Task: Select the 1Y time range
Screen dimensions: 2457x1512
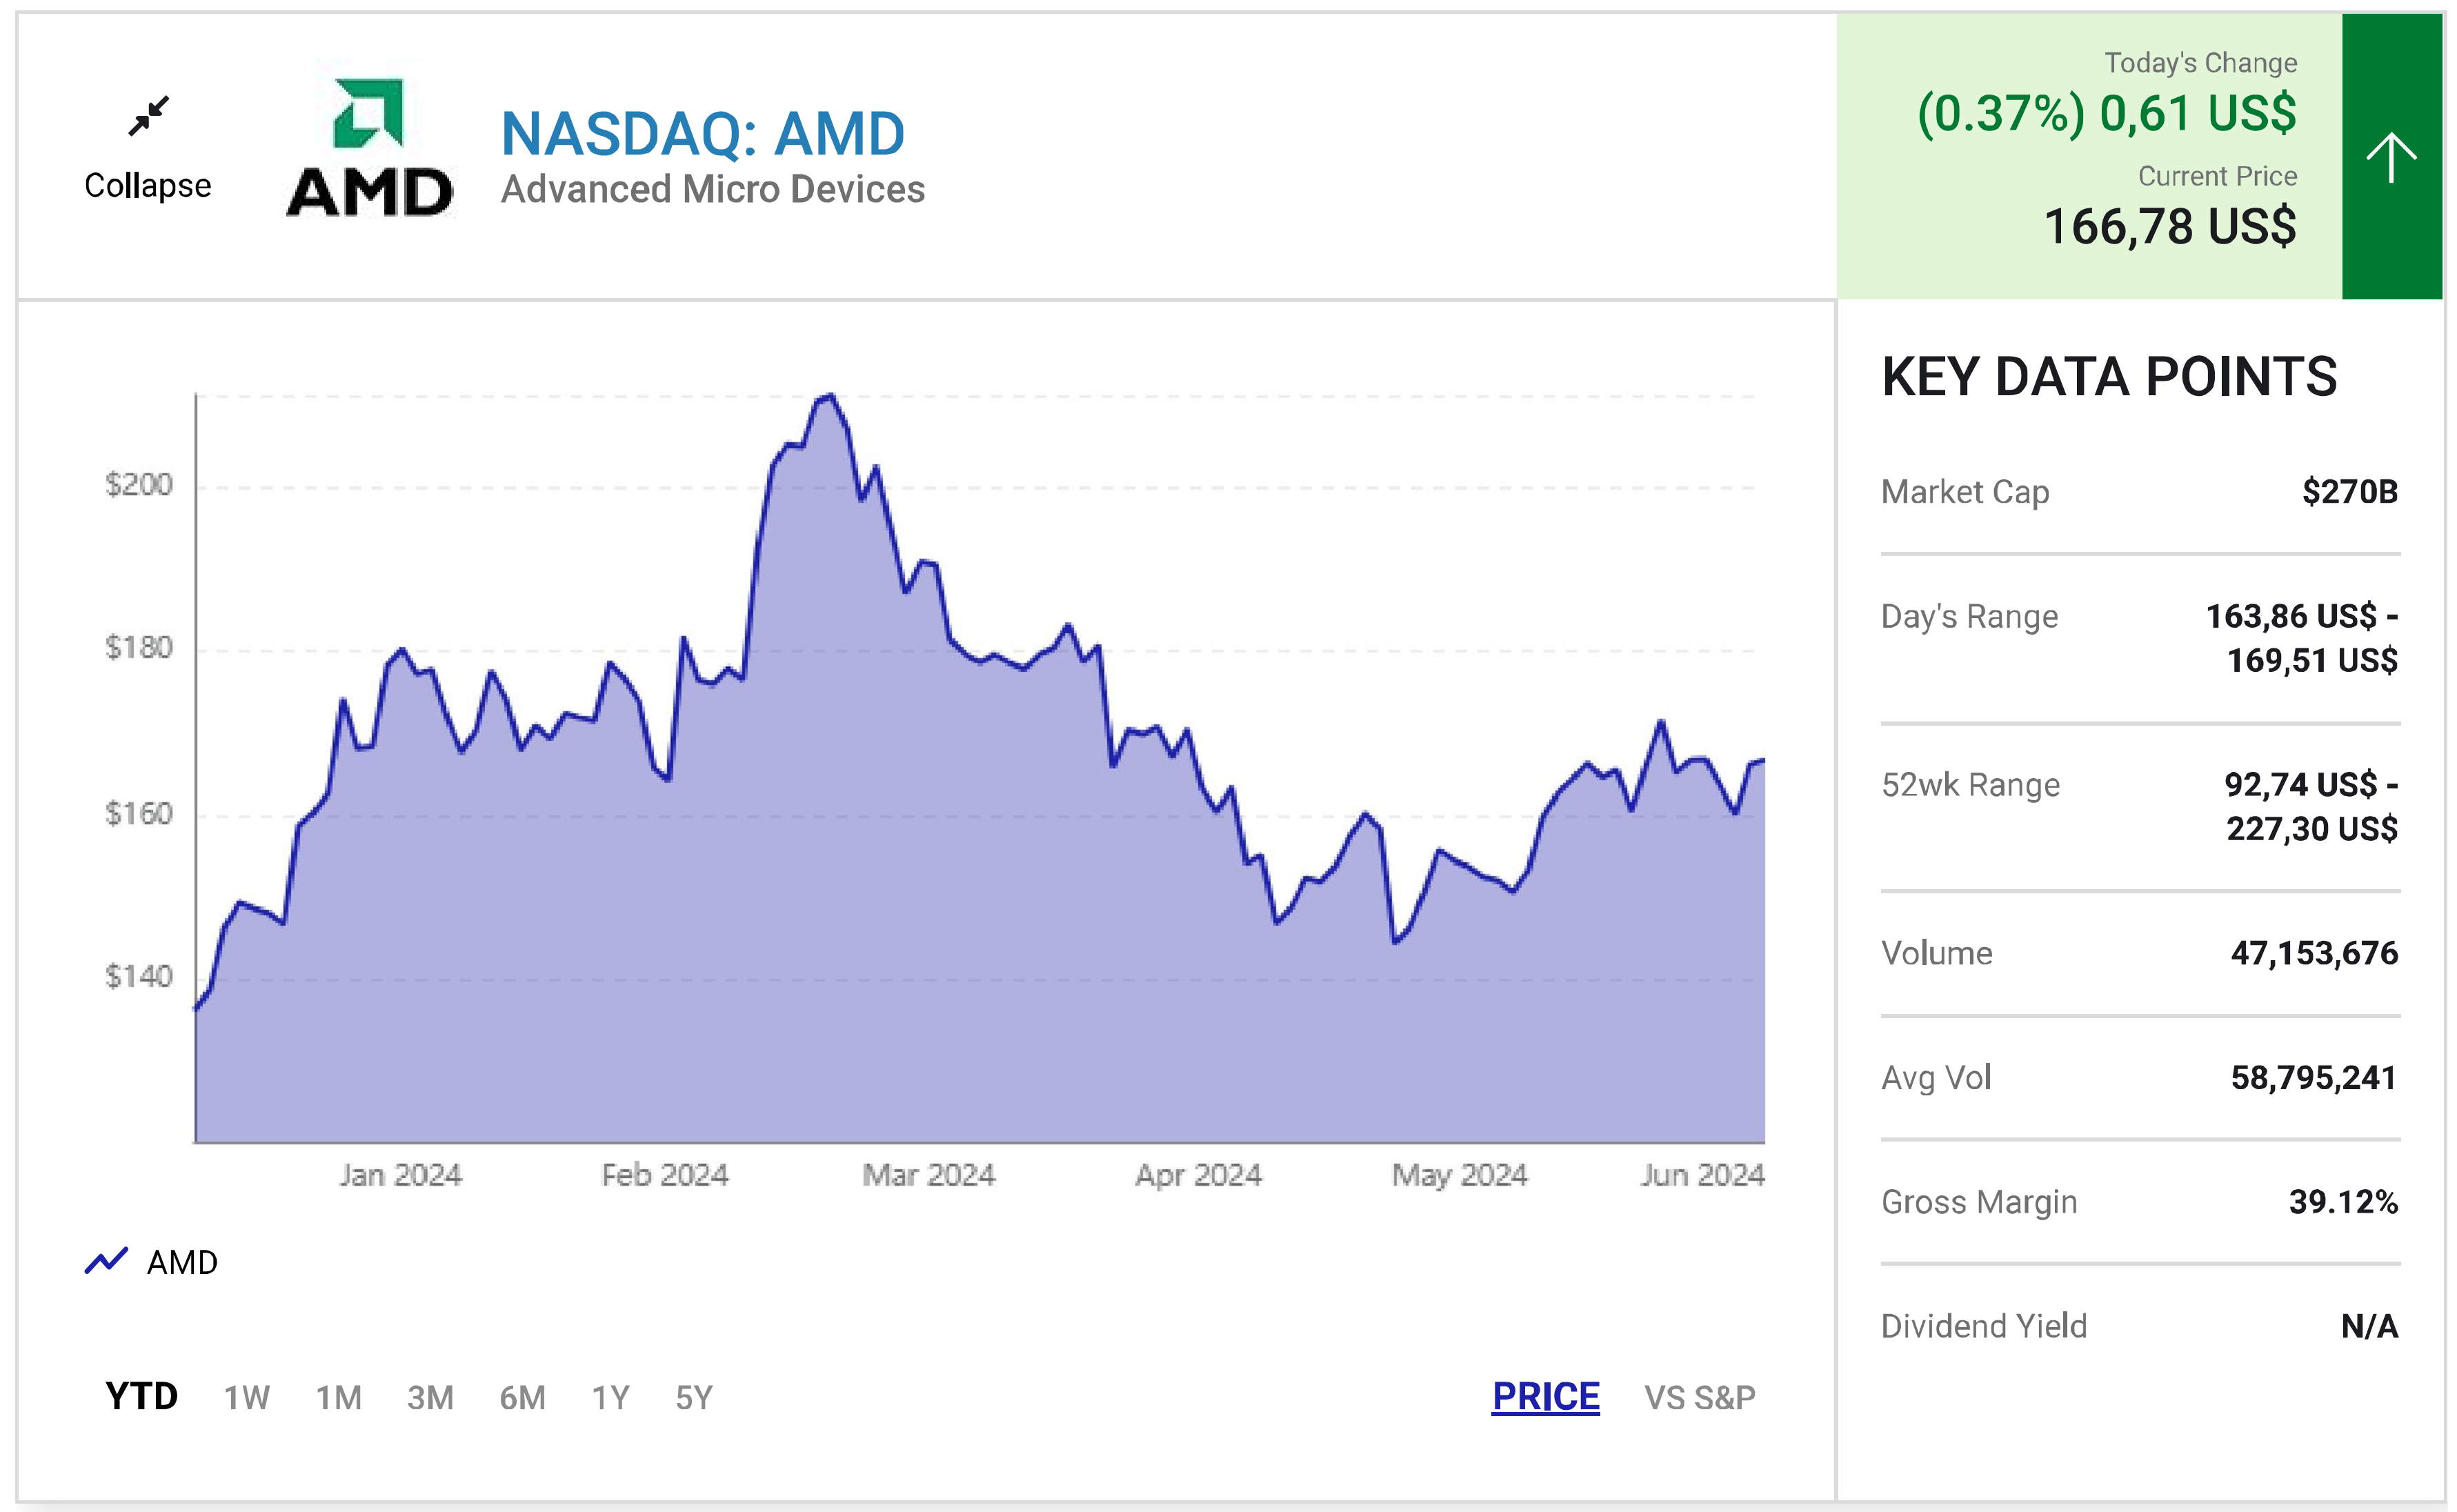Action: click(610, 1397)
